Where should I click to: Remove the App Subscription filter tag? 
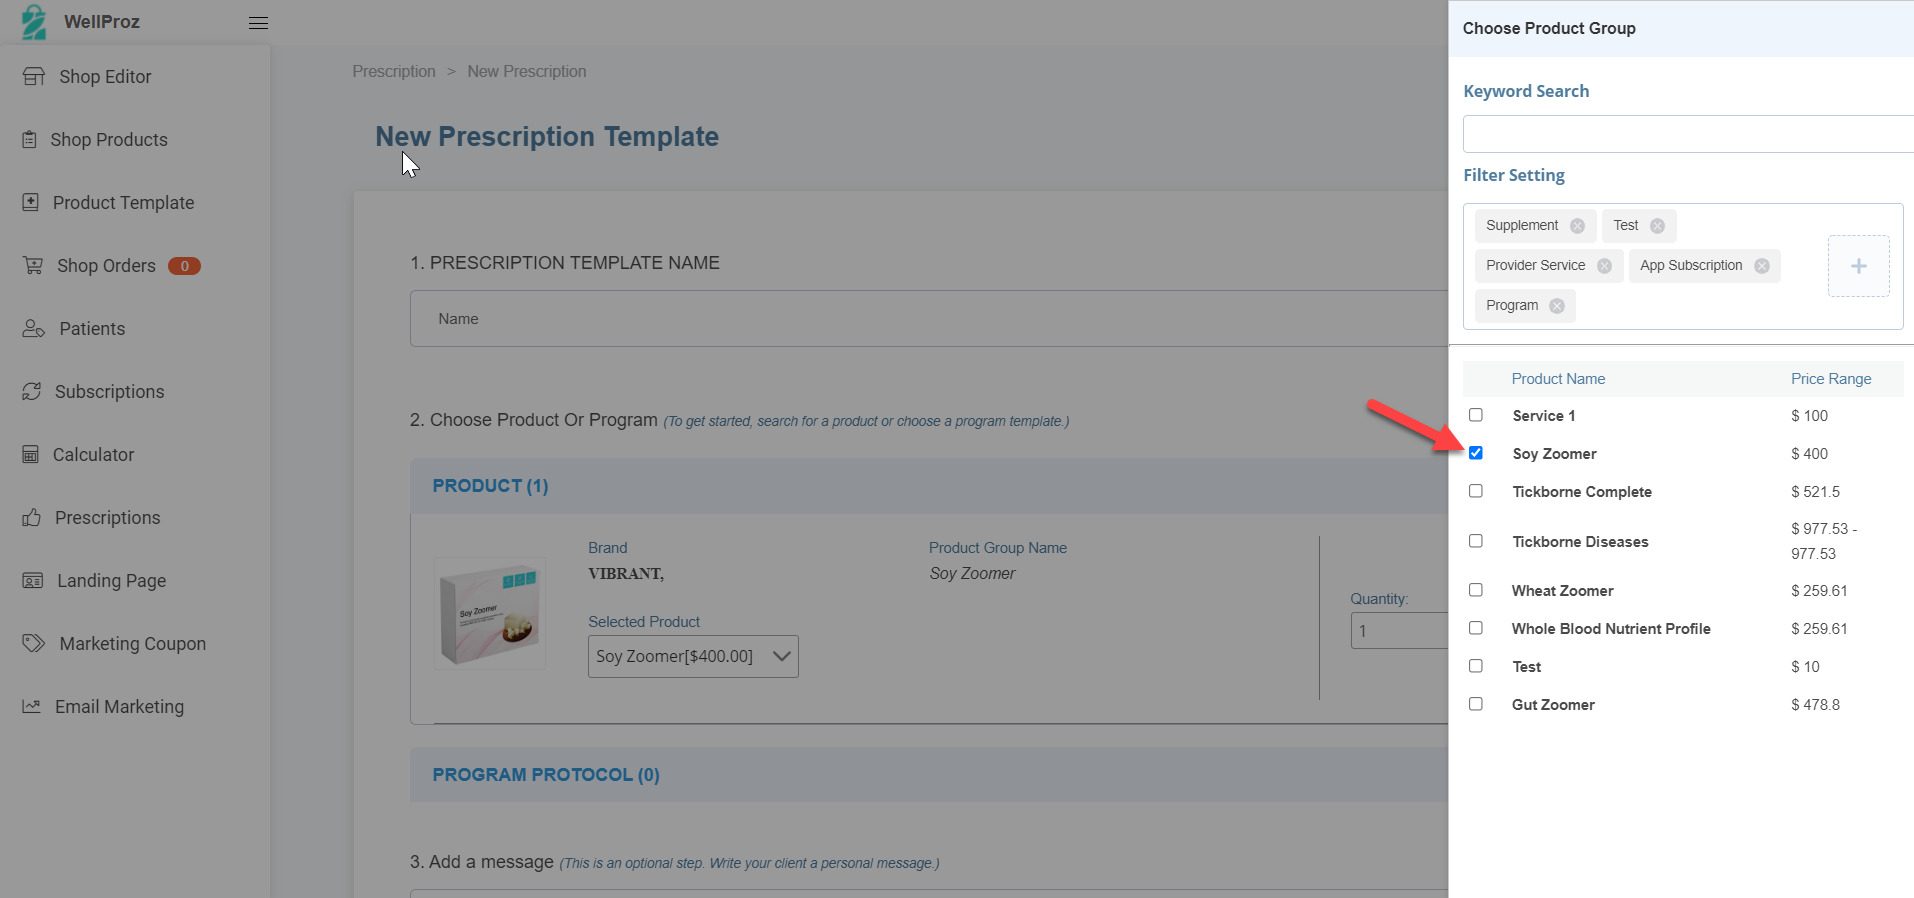(x=1762, y=266)
